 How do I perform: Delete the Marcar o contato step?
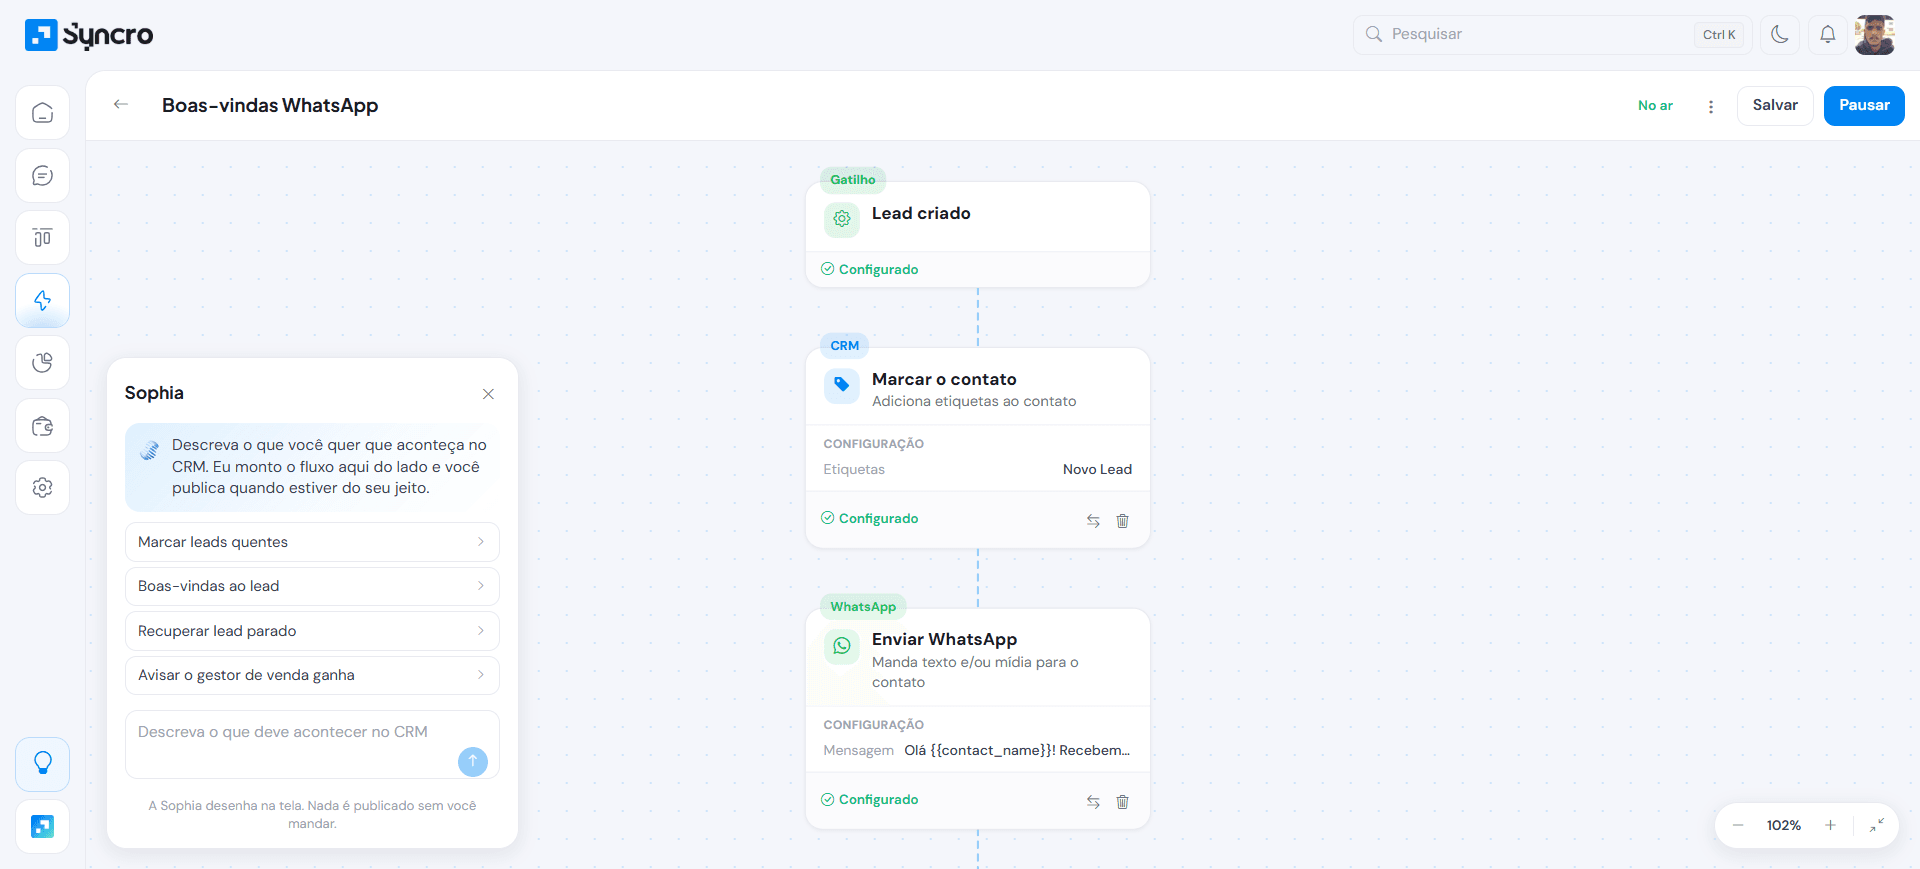pyautogui.click(x=1123, y=521)
